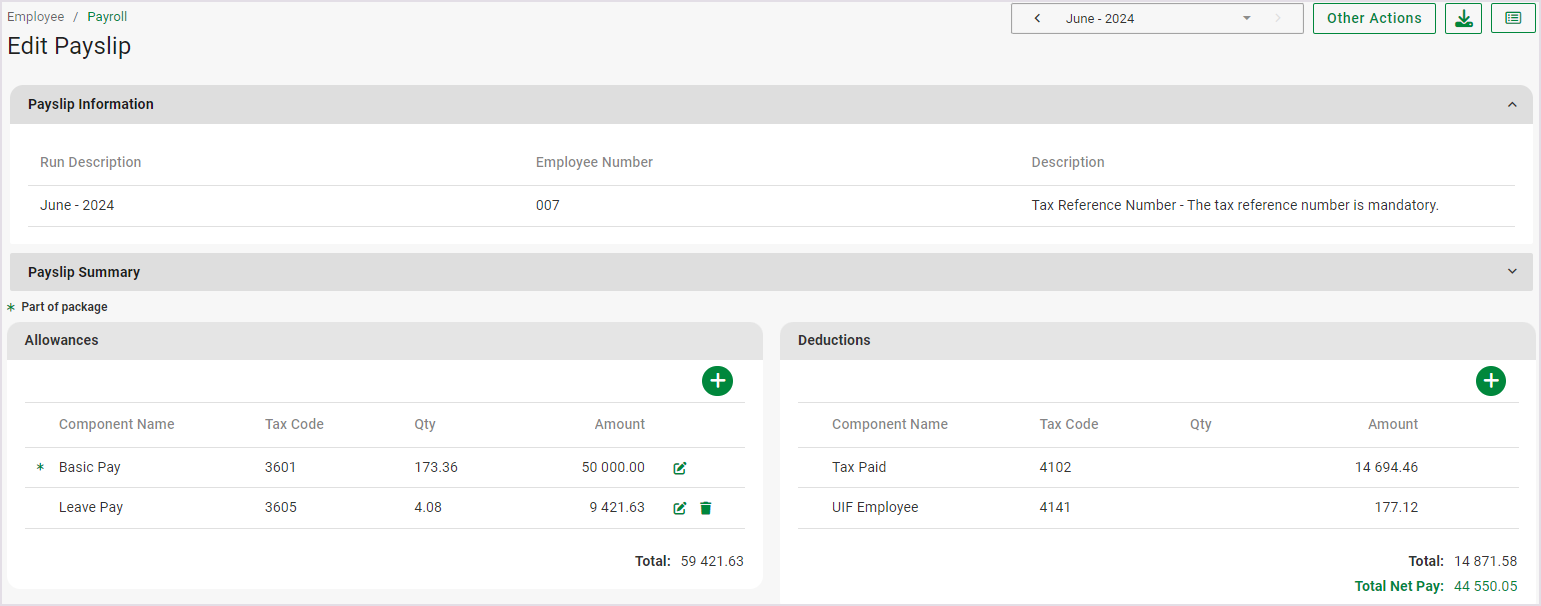The image size is (1541, 606).
Task: Go to the next month using the right arrow
Action: pos(1277,18)
